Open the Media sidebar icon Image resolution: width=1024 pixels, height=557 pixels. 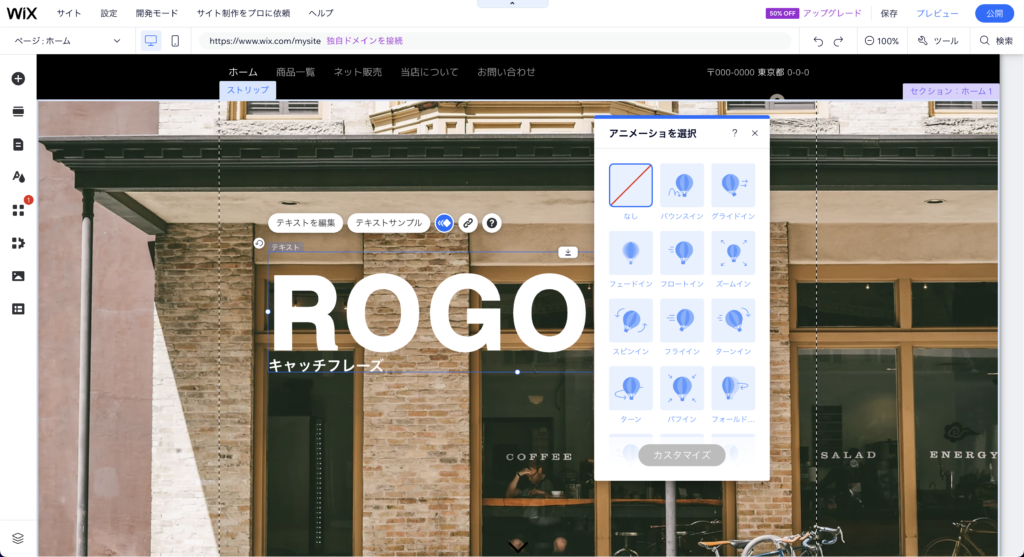18,276
